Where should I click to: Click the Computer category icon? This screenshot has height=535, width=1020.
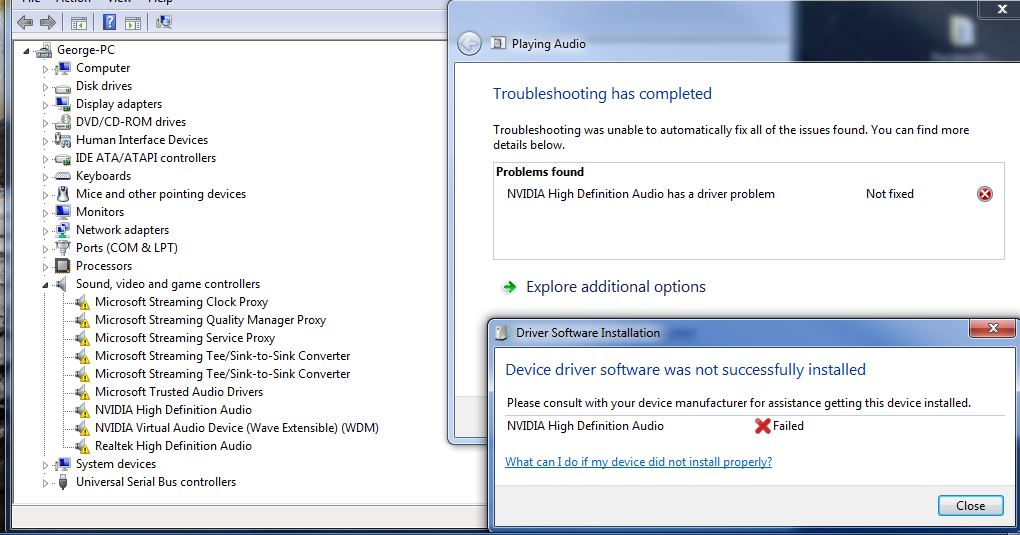pyautogui.click(x=63, y=68)
